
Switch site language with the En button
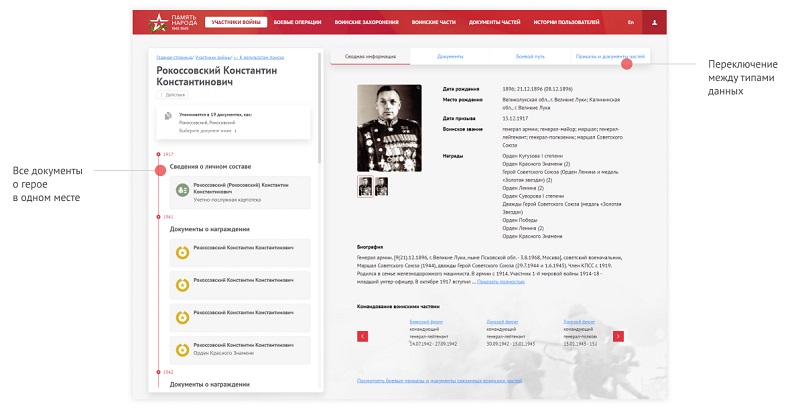pos(631,22)
